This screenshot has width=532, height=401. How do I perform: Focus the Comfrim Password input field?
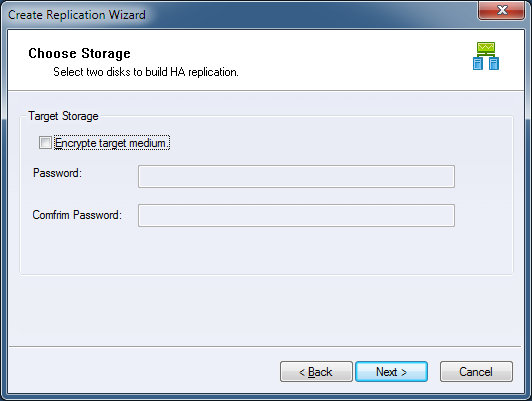coord(296,215)
